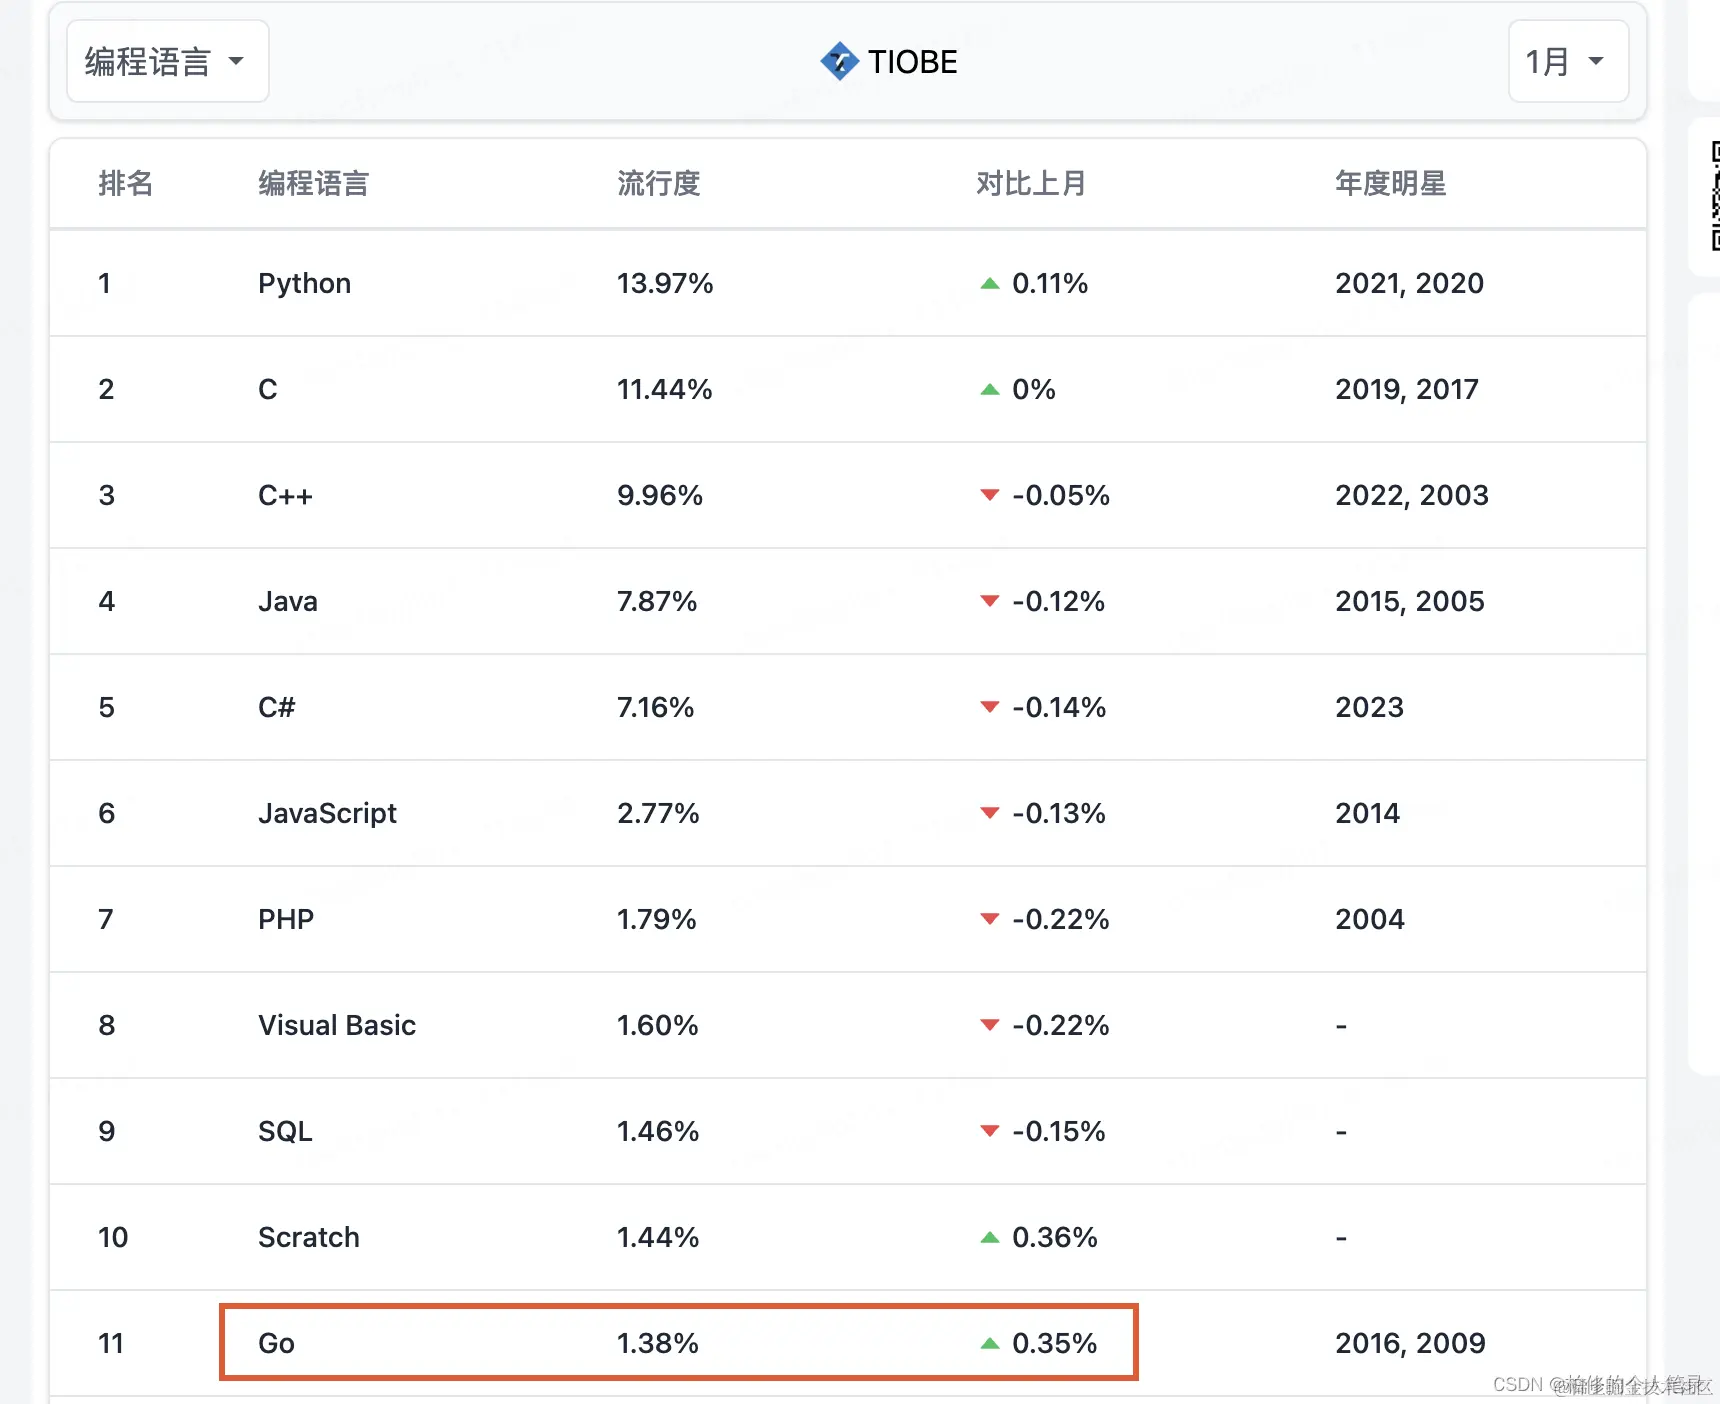Click the 7.16% popularity value

click(x=656, y=707)
